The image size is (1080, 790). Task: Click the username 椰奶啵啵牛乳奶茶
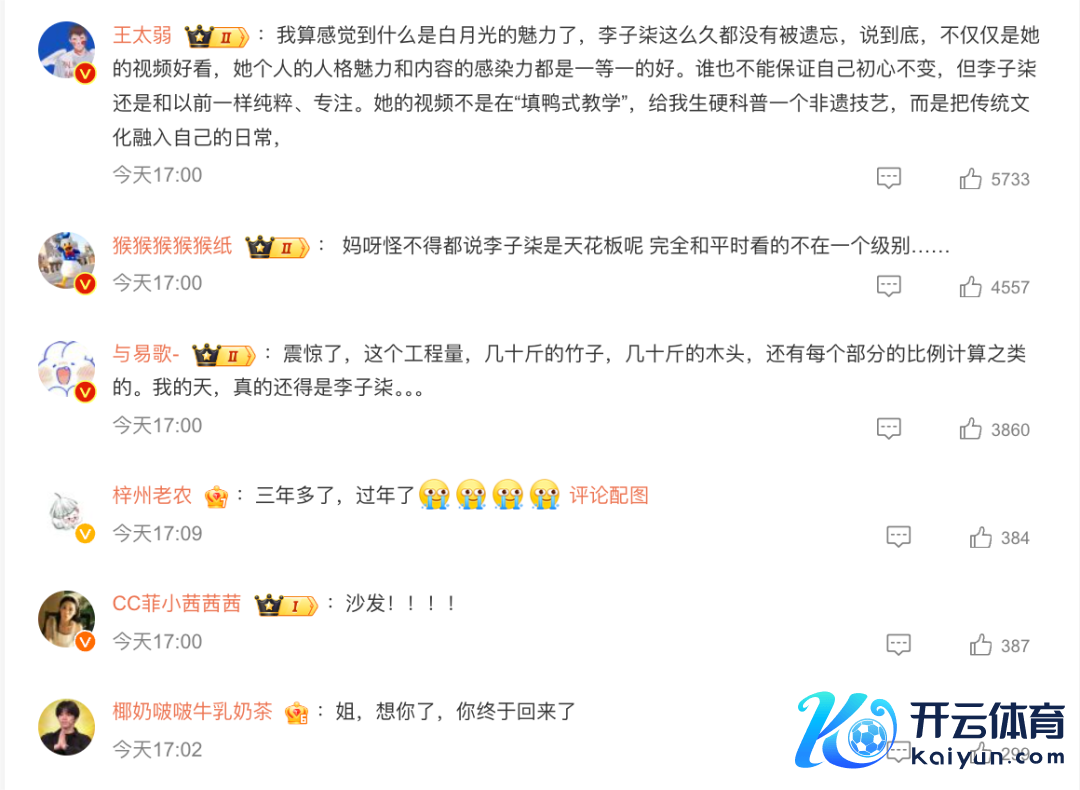point(192,711)
